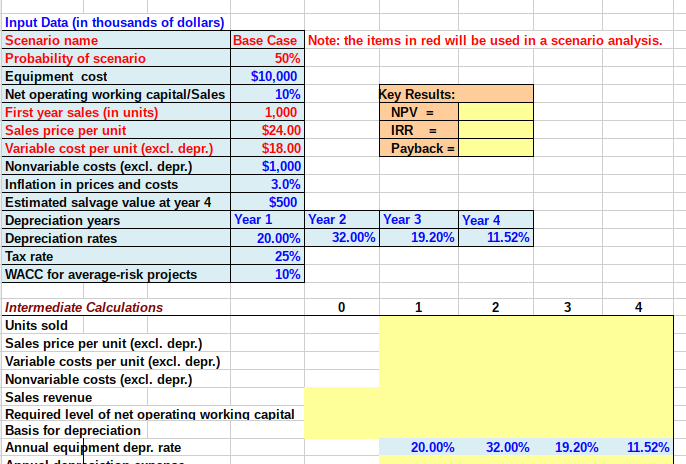Select the 3.0% inflation value cell
Image resolution: width=686 pixels, height=464 pixels.
267,184
